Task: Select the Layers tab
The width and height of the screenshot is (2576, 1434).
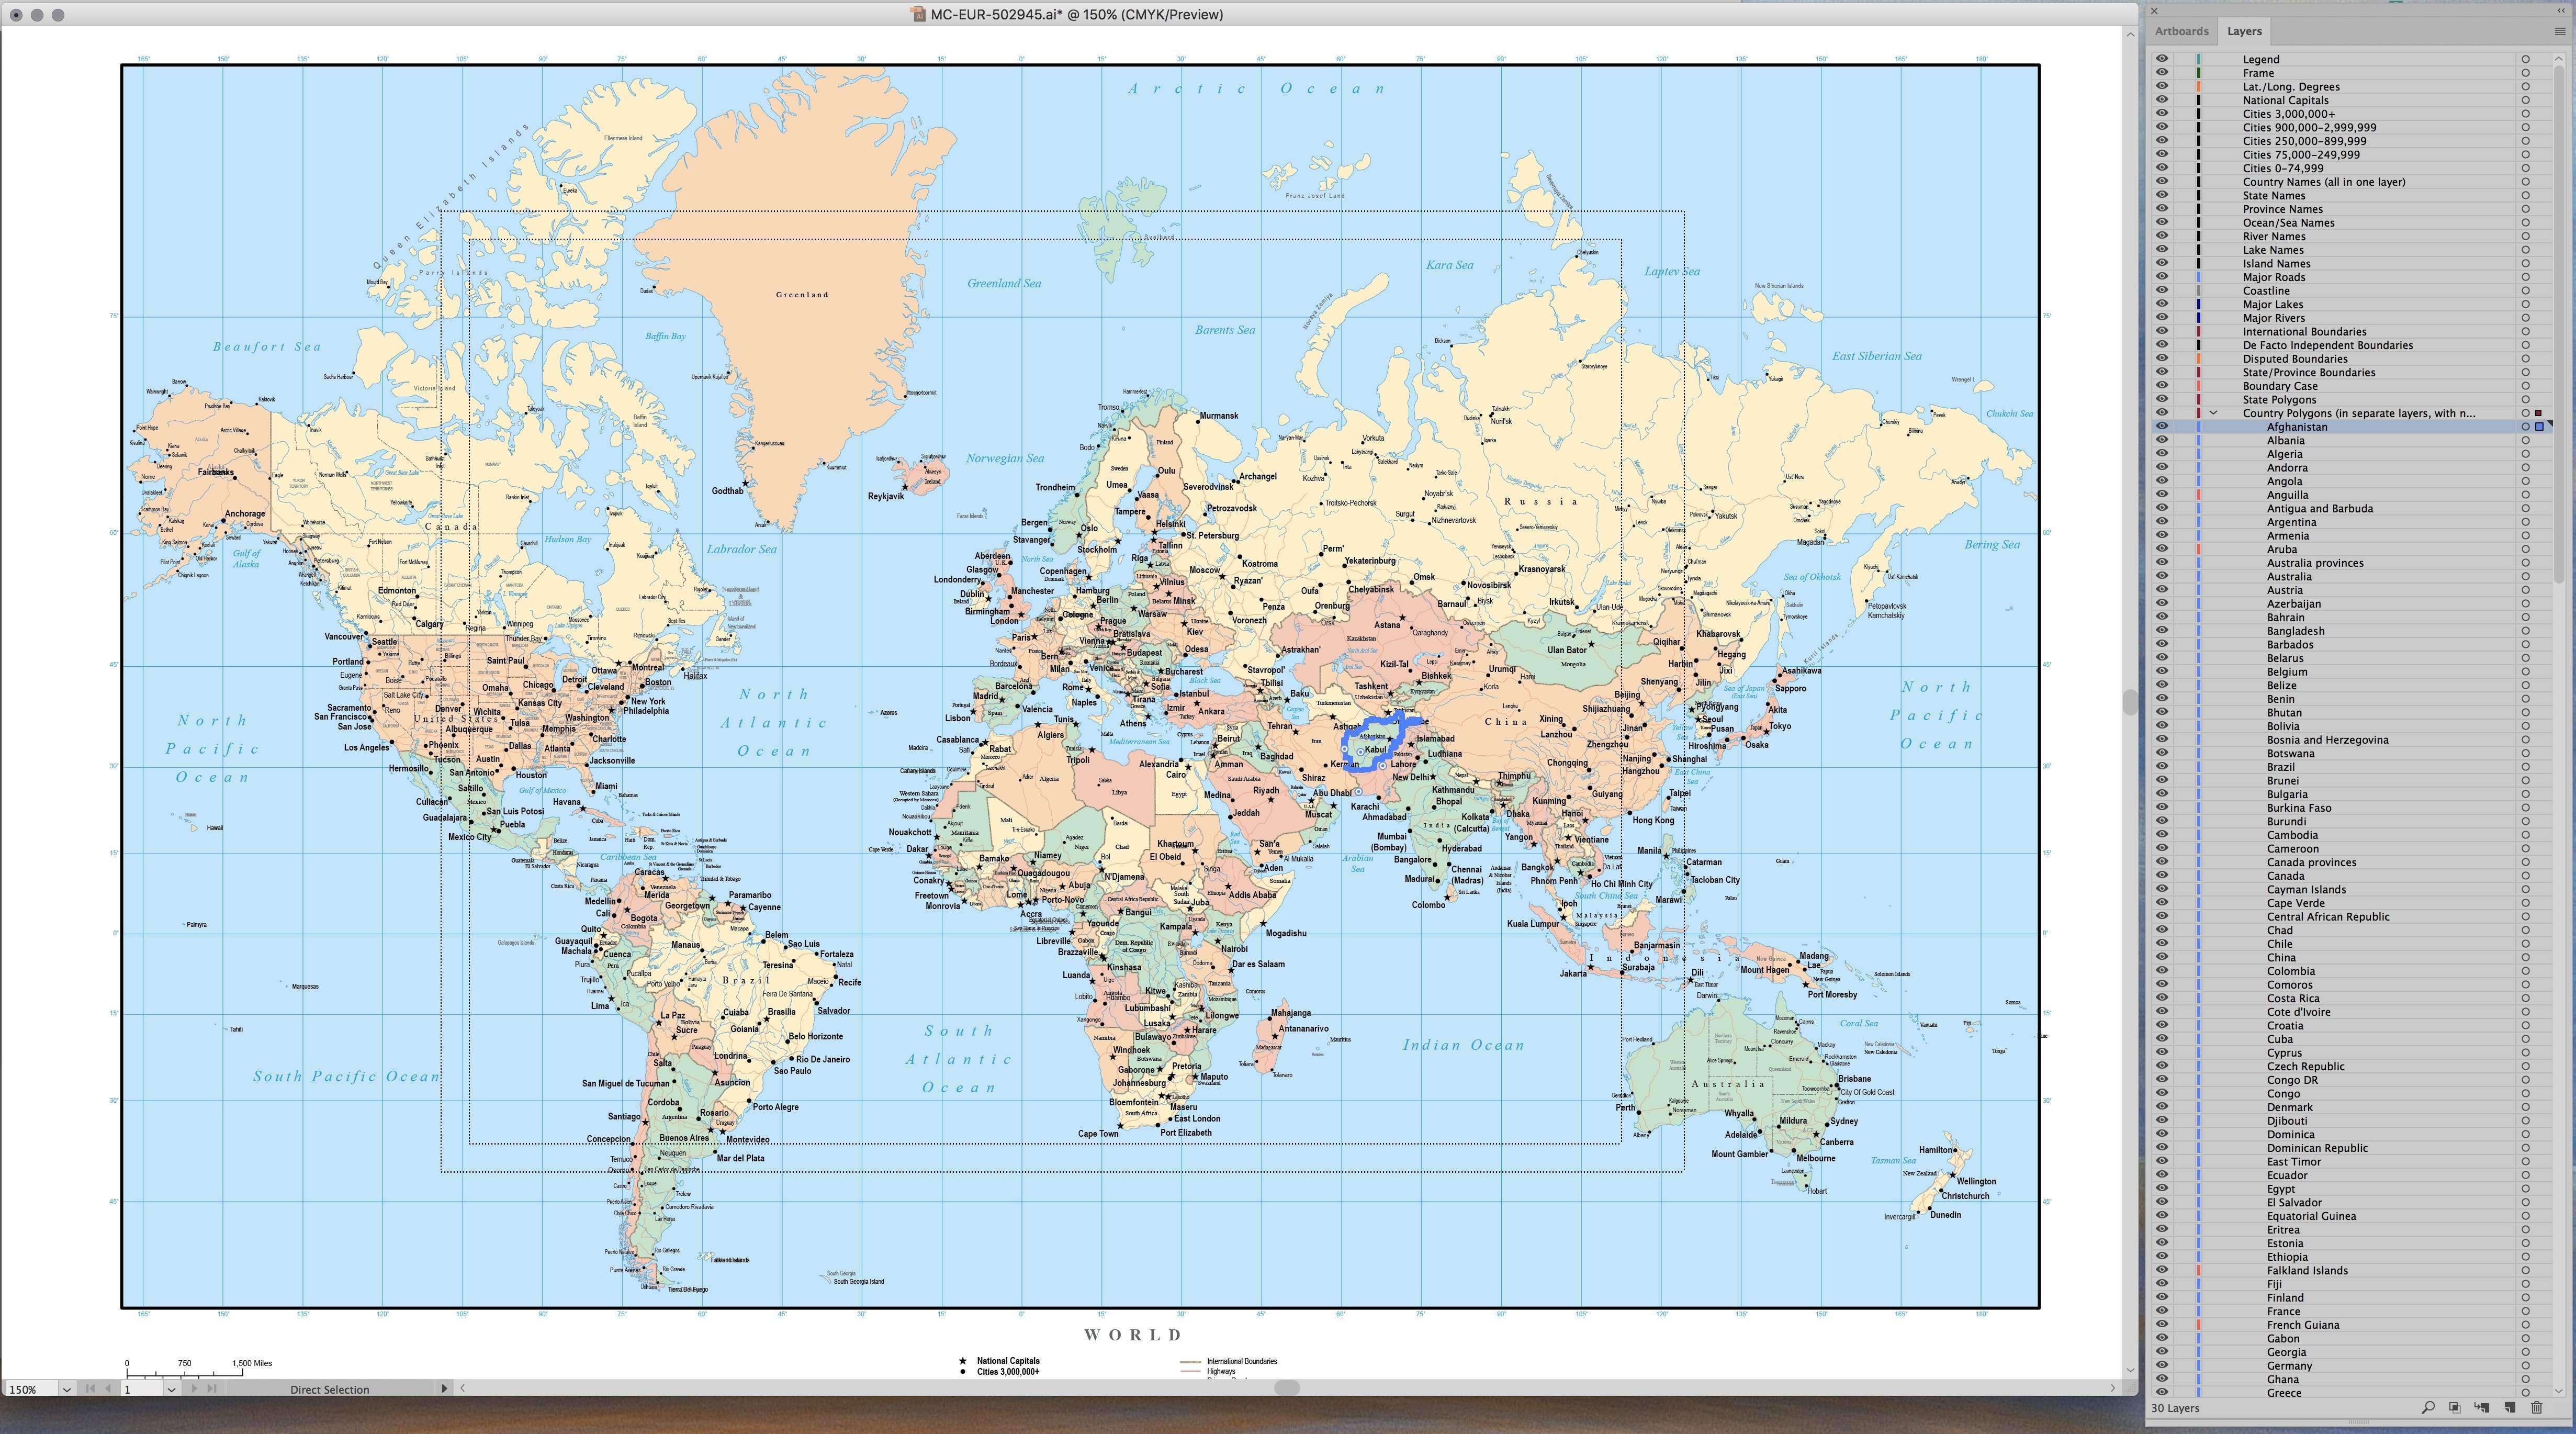Action: (x=2244, y=31)
